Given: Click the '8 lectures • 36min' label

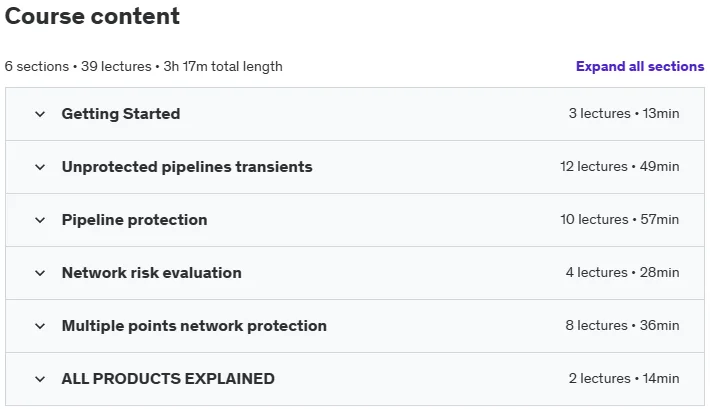Looking at the screenshot, I should [622, 325].
